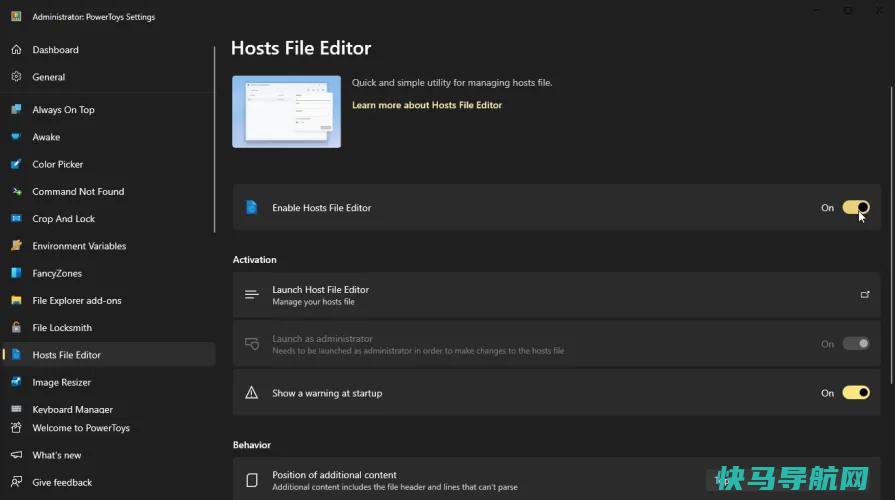The width and height of the screenshot is (895, 500).
Task: Click the Dashboard home icon
Action: pyautogui.click(x=16, y=50)
